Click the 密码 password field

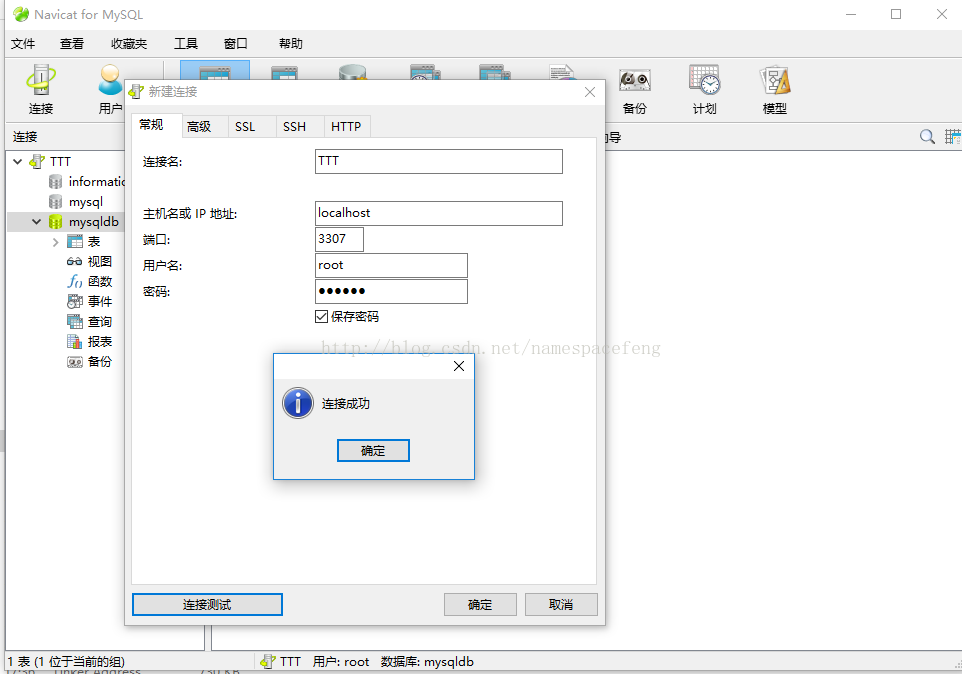click(391, 291)
